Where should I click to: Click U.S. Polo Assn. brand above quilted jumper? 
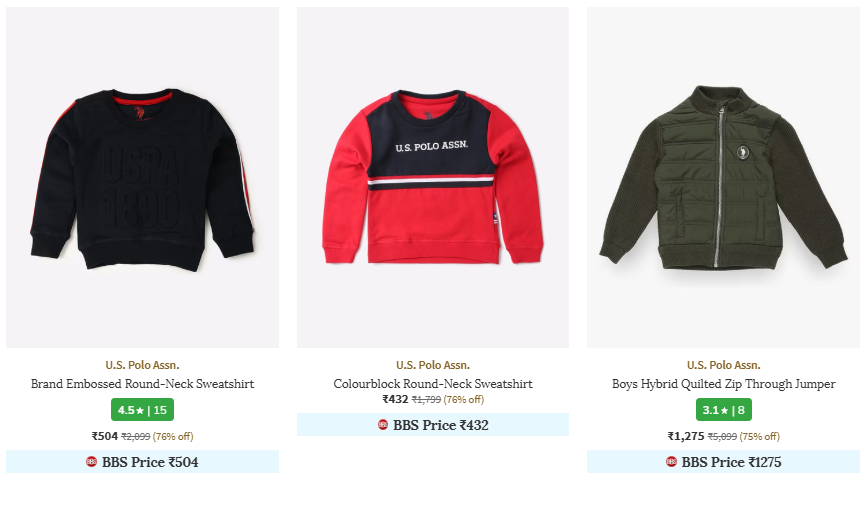coord(723,365)
